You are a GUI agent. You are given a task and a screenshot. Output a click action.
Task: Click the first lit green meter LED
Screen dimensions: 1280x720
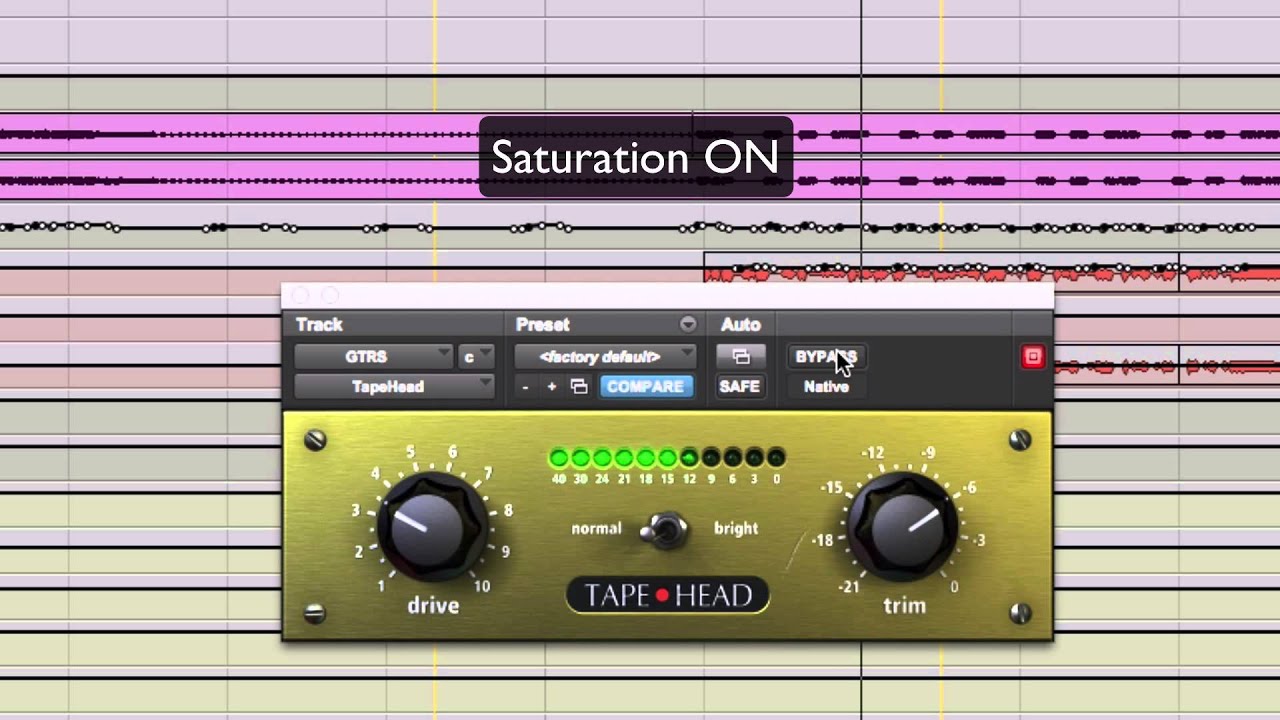click(x=559, y=458)
